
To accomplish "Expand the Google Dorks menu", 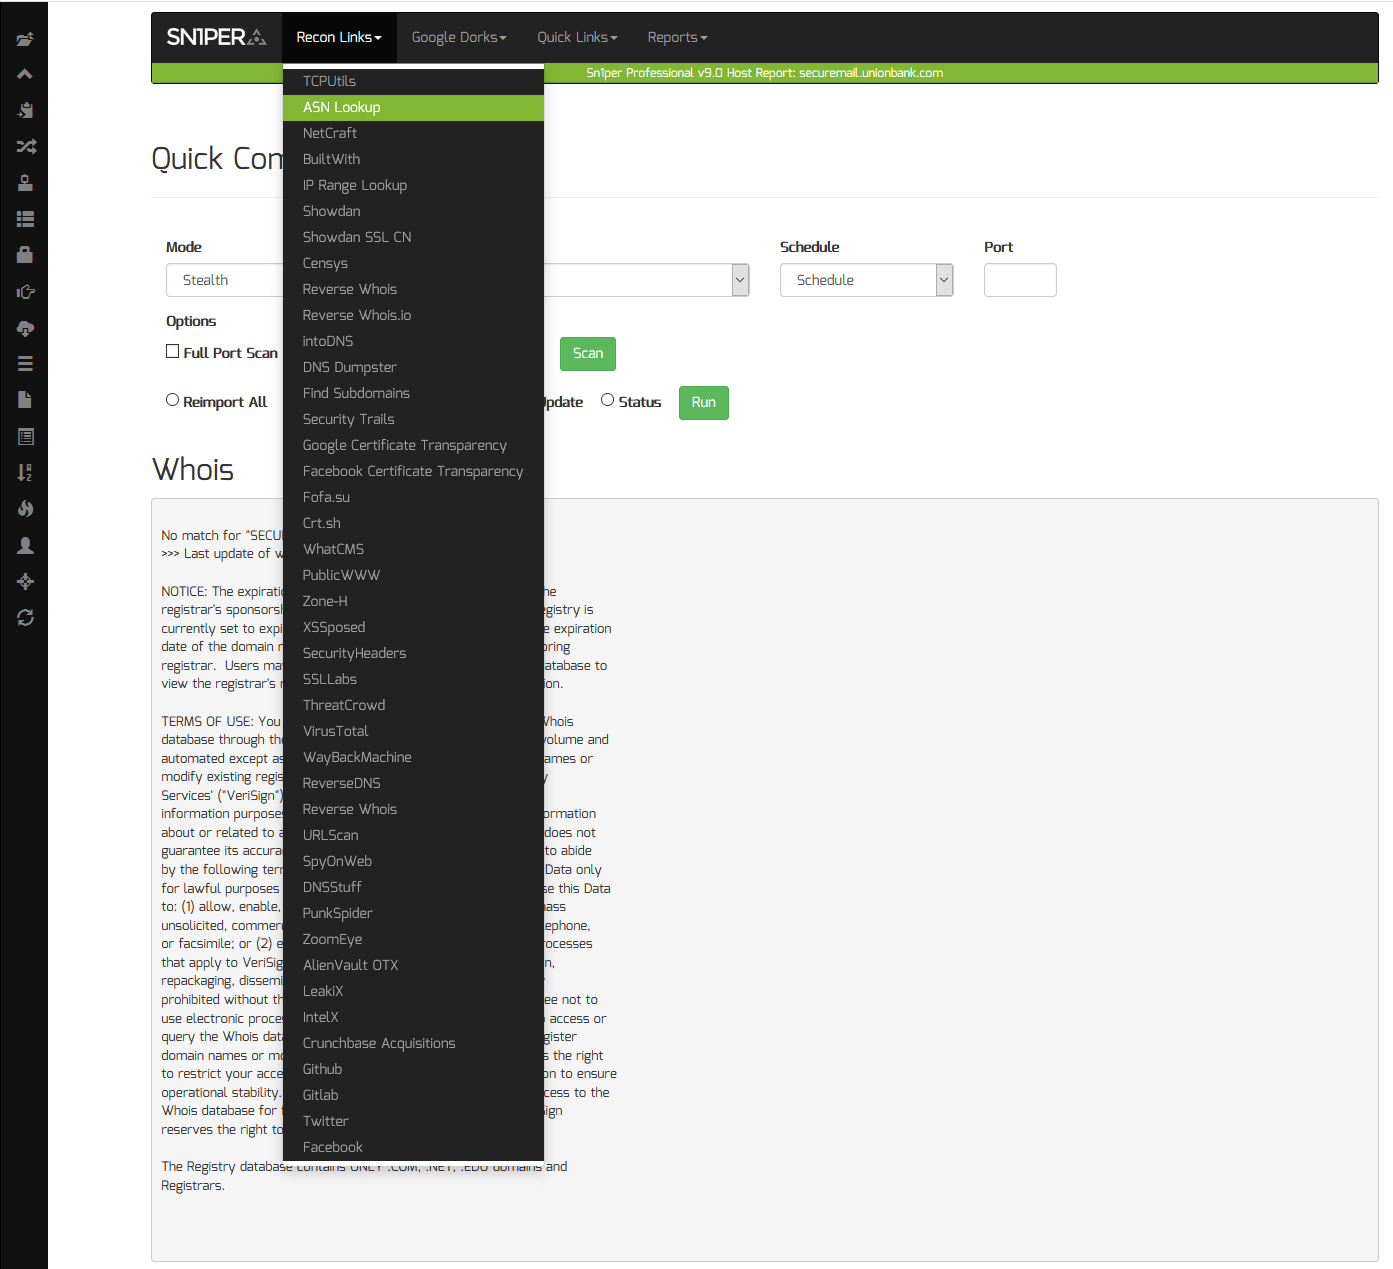I will coord(459,37).
